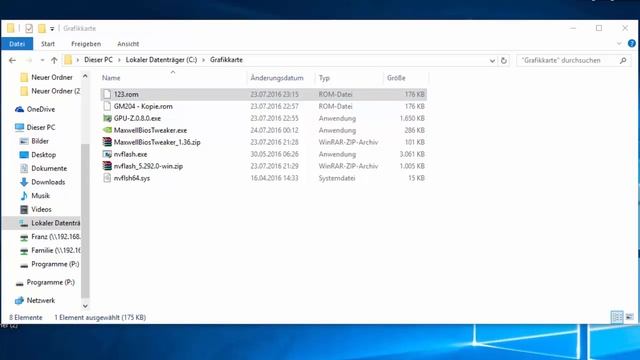Image resolution: width=640 pixels, height=360 pixels.
Task: Switch to large icons view in status bar
Action: click(x=630, y=317)
